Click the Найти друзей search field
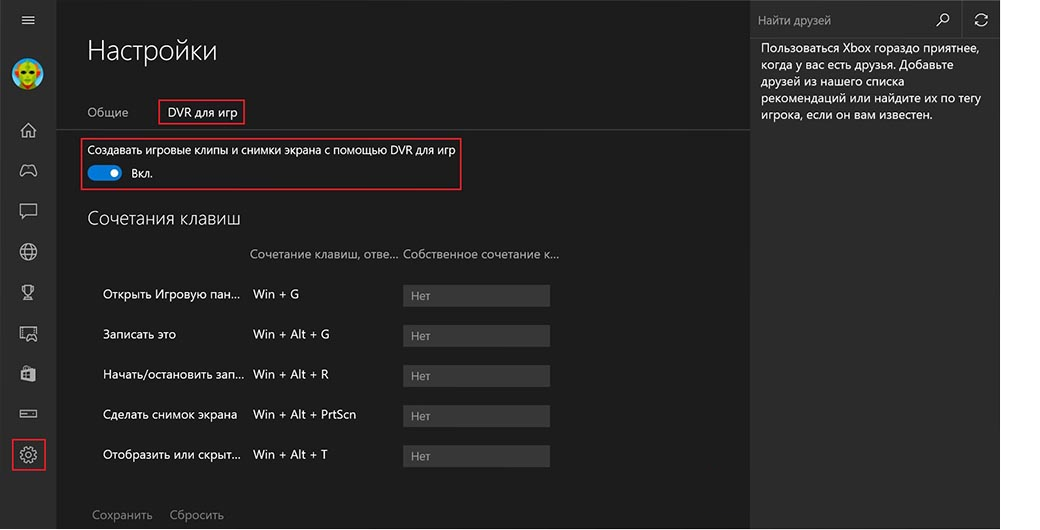 click(842, 21)
